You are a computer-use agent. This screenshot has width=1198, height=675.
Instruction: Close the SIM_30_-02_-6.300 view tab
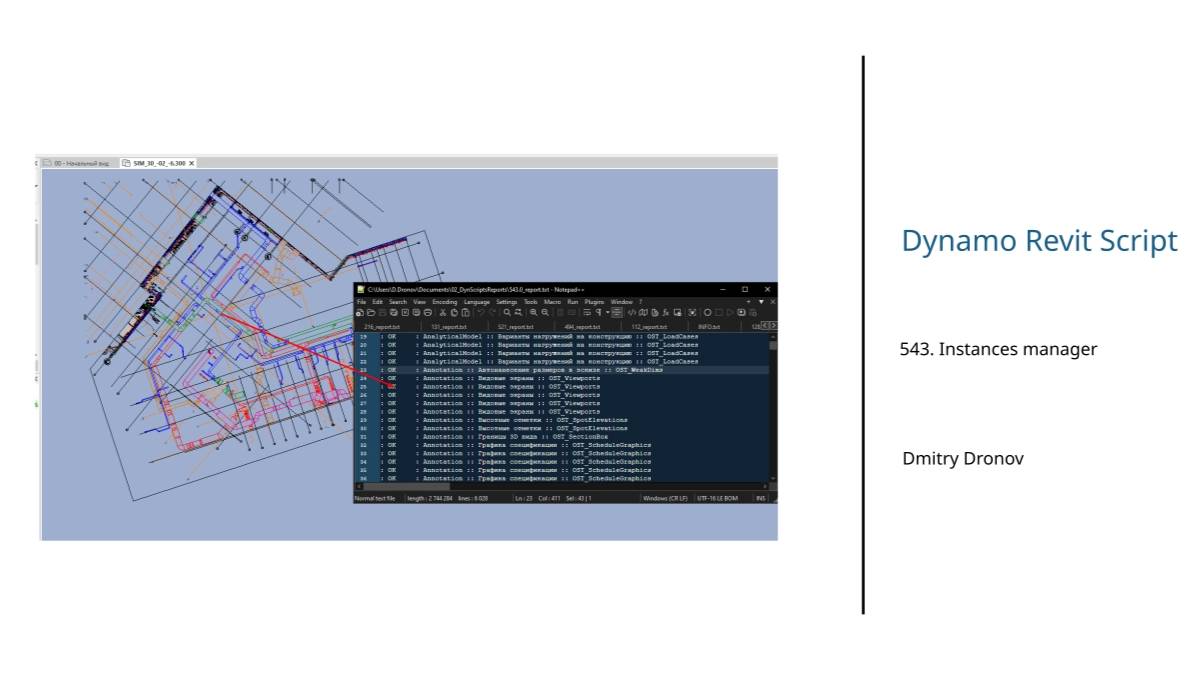[x=192, y=163]
